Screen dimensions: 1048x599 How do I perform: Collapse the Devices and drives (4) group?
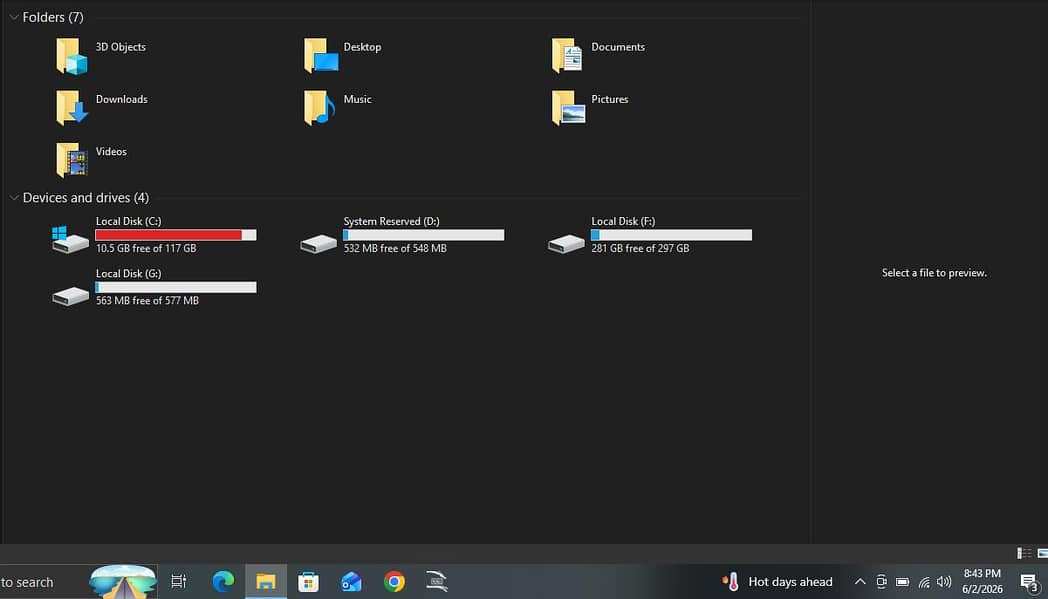click(14, 198)
